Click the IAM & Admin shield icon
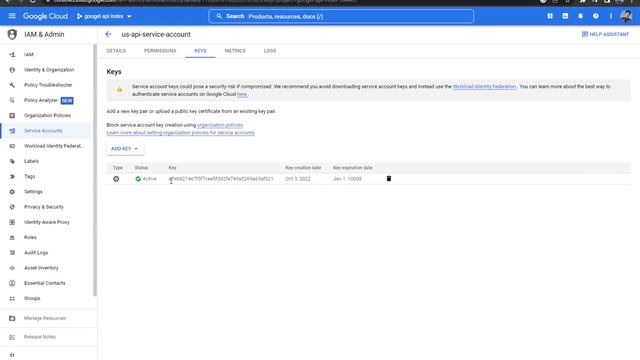The image size is (640, 360). coord(12,34)
